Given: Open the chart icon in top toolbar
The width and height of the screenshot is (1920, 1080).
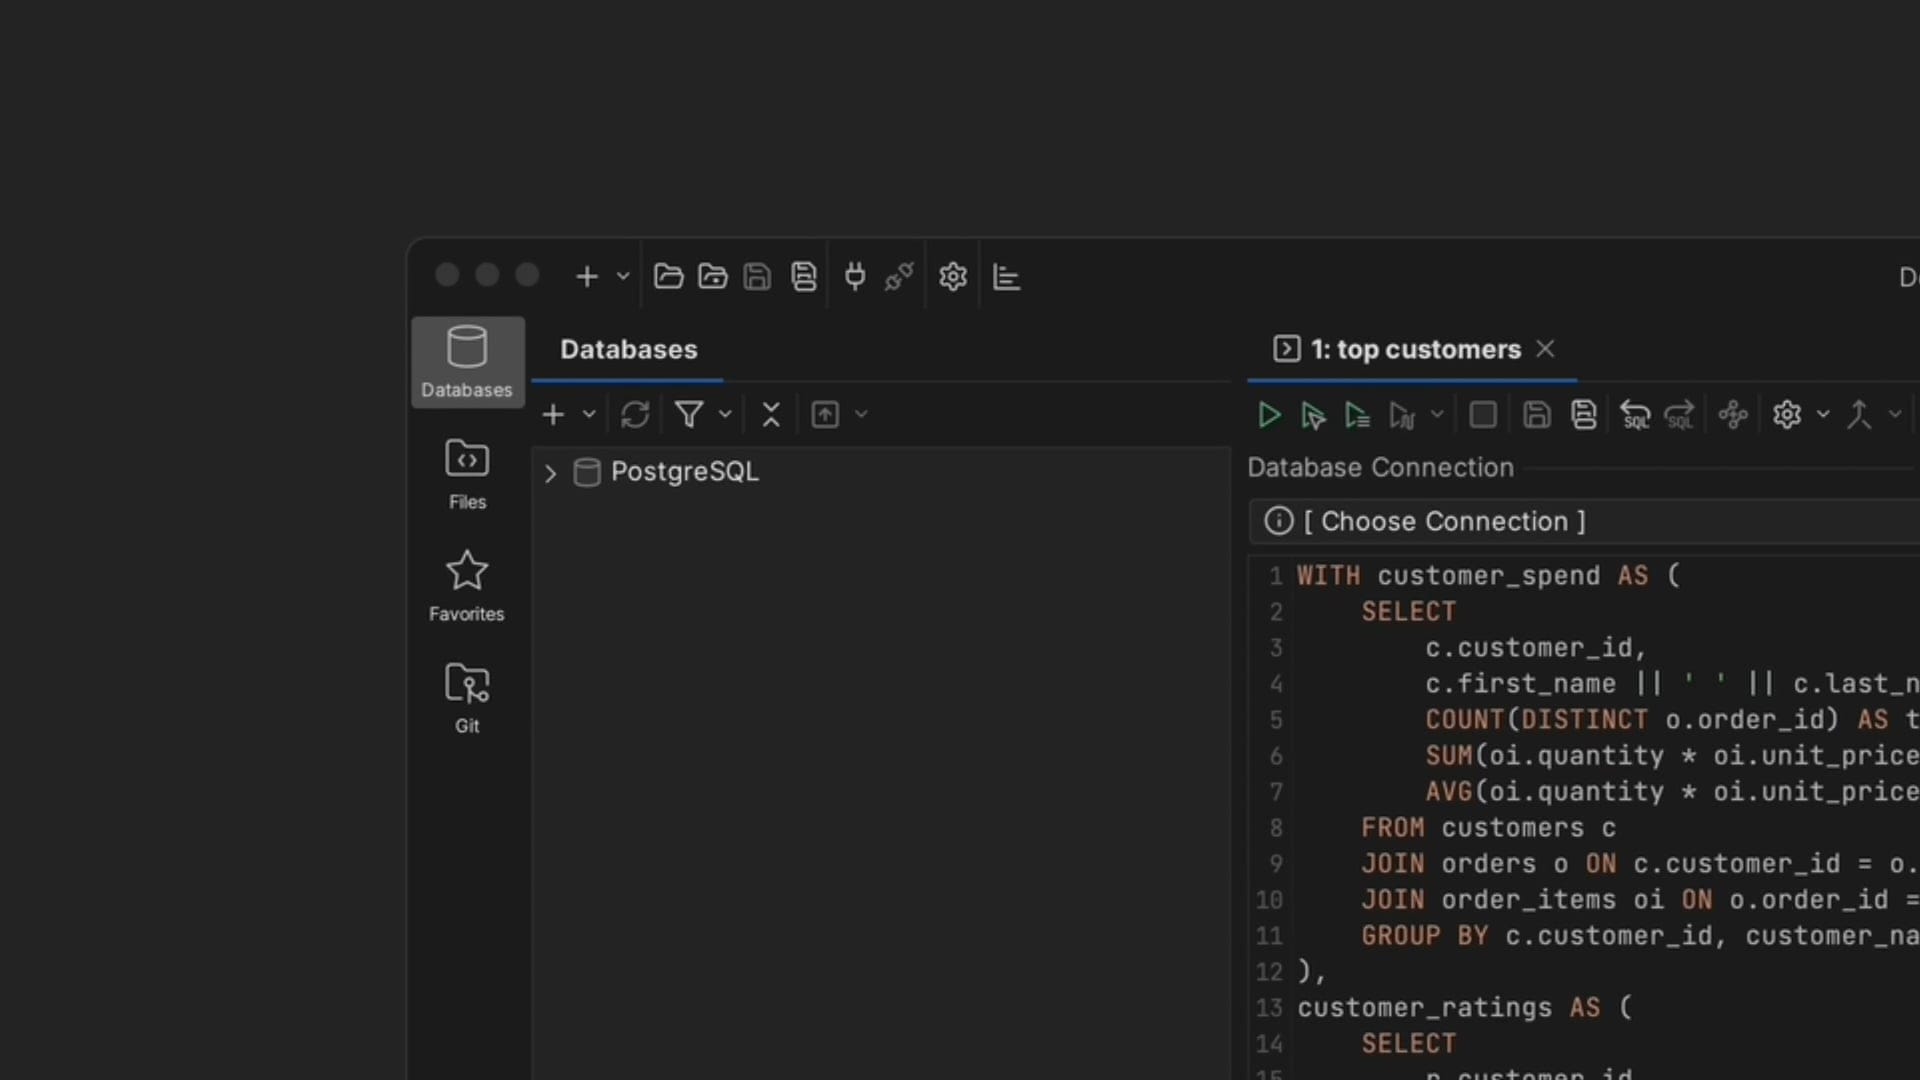Looking at the screenshot, I should (x=1006, y=277).
